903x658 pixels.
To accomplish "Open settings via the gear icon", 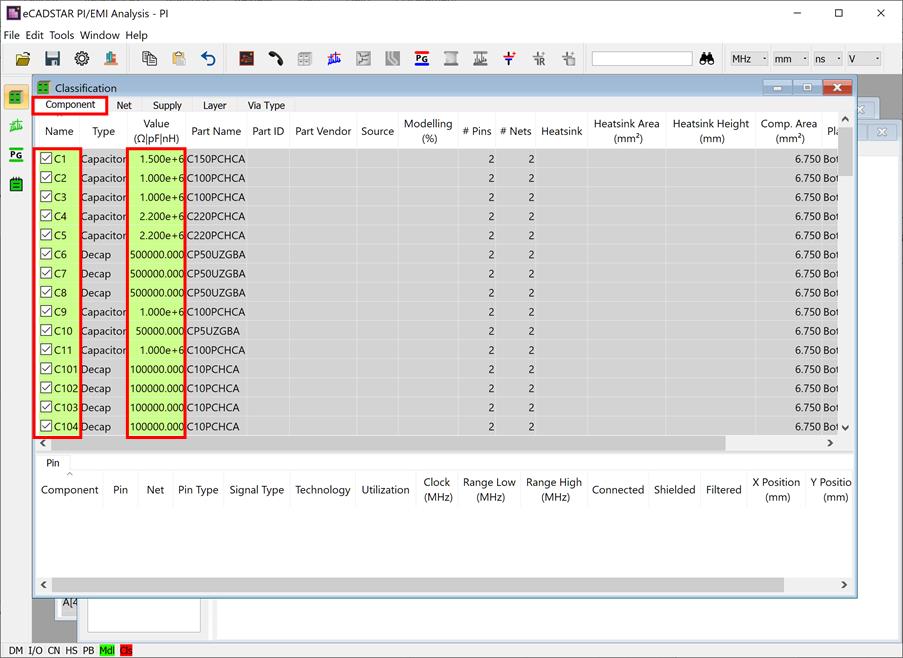I will click(82, 59).
